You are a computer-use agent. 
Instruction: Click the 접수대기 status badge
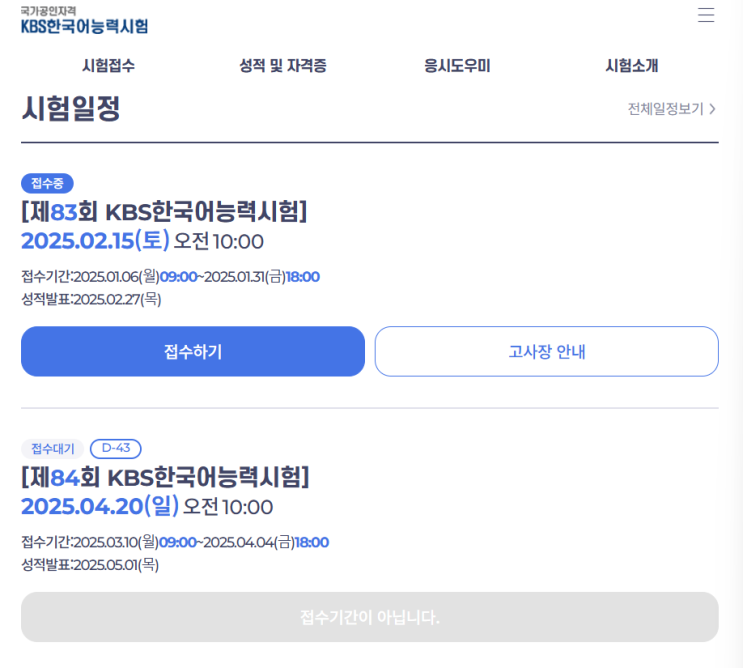52,448
